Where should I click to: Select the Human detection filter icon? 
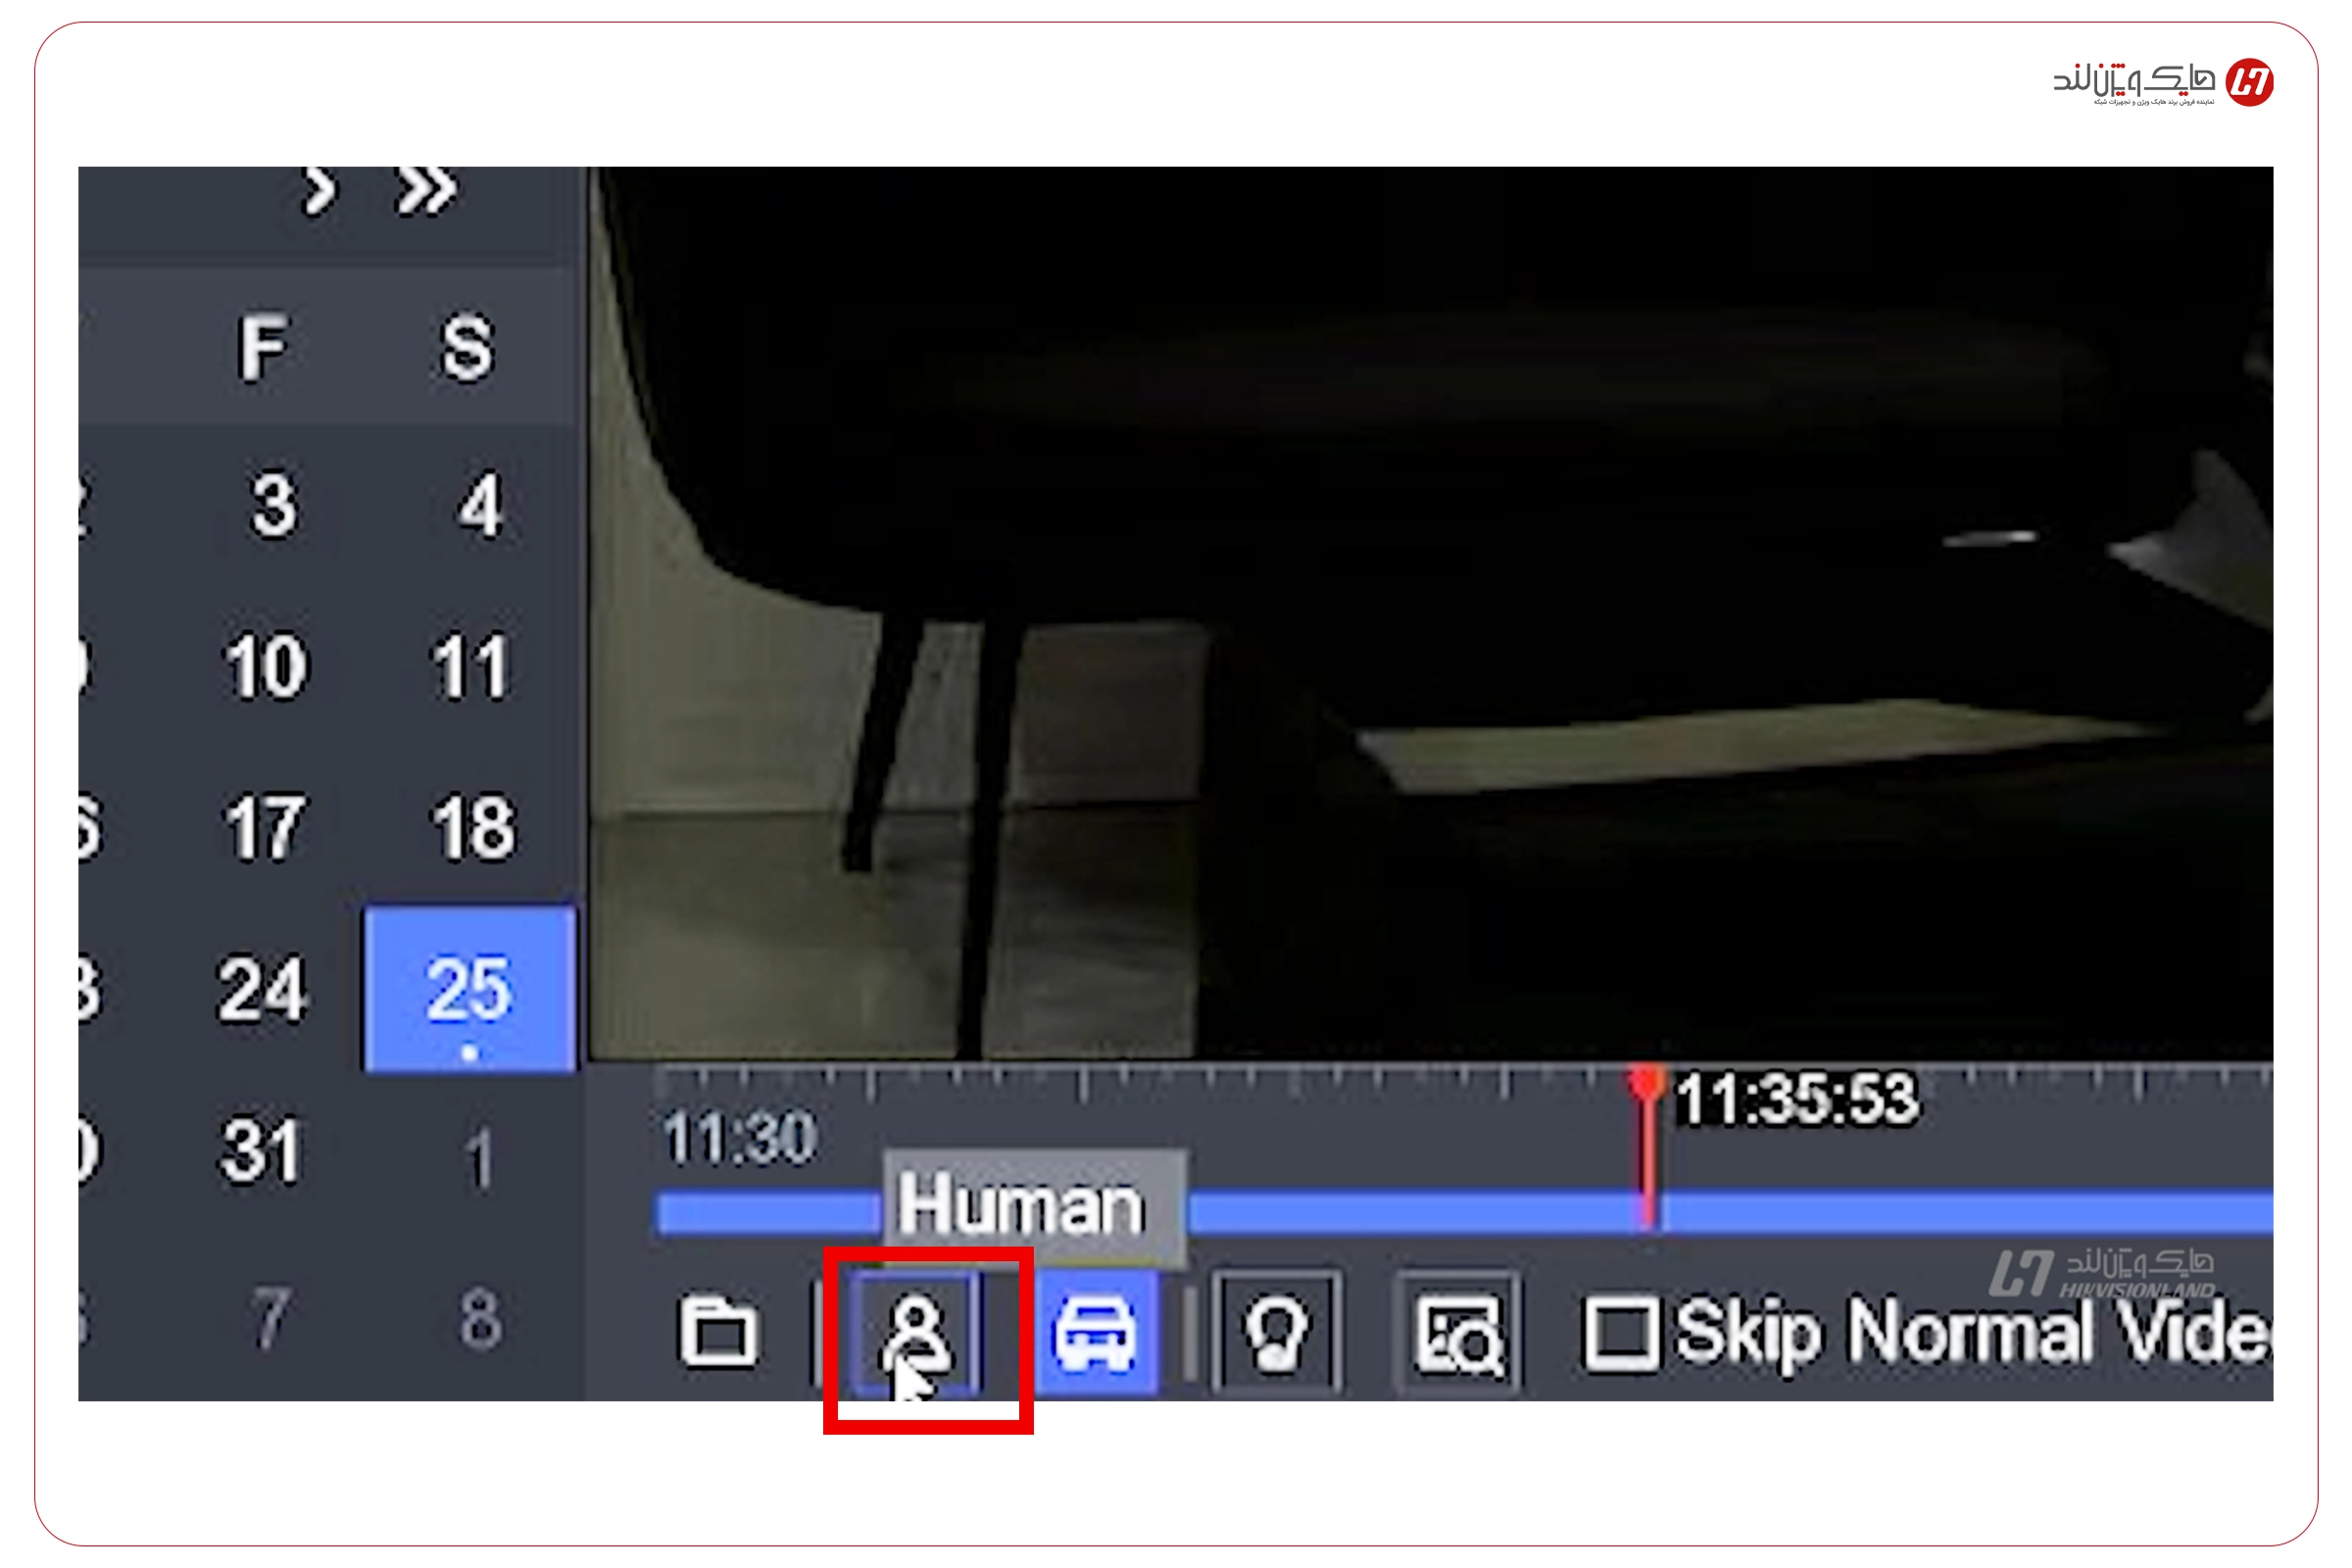[x=915, y=1332]
